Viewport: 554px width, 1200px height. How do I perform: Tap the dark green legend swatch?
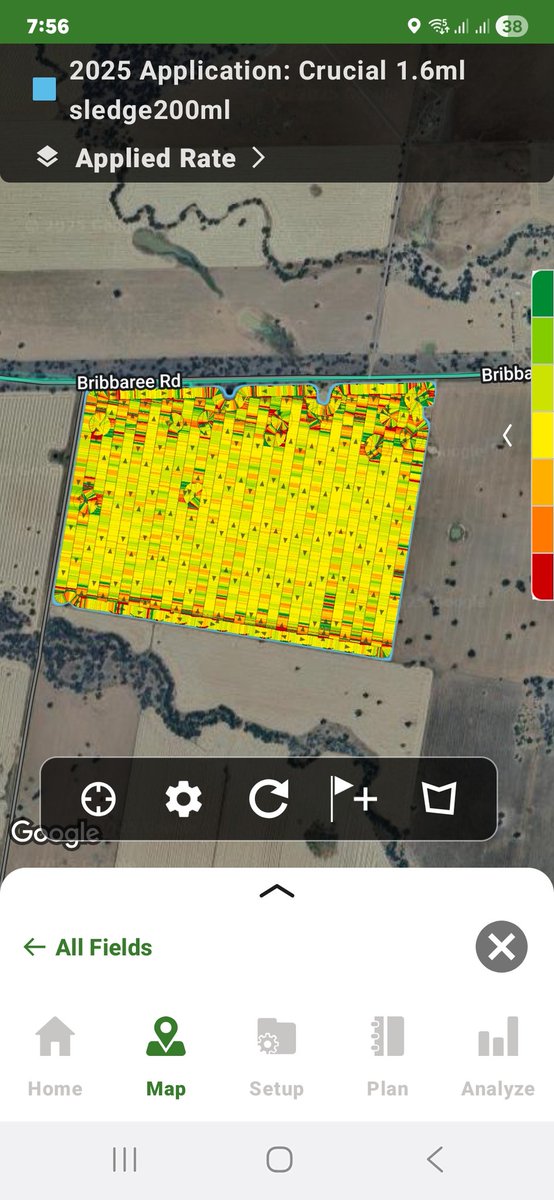[x=542, y=295]
